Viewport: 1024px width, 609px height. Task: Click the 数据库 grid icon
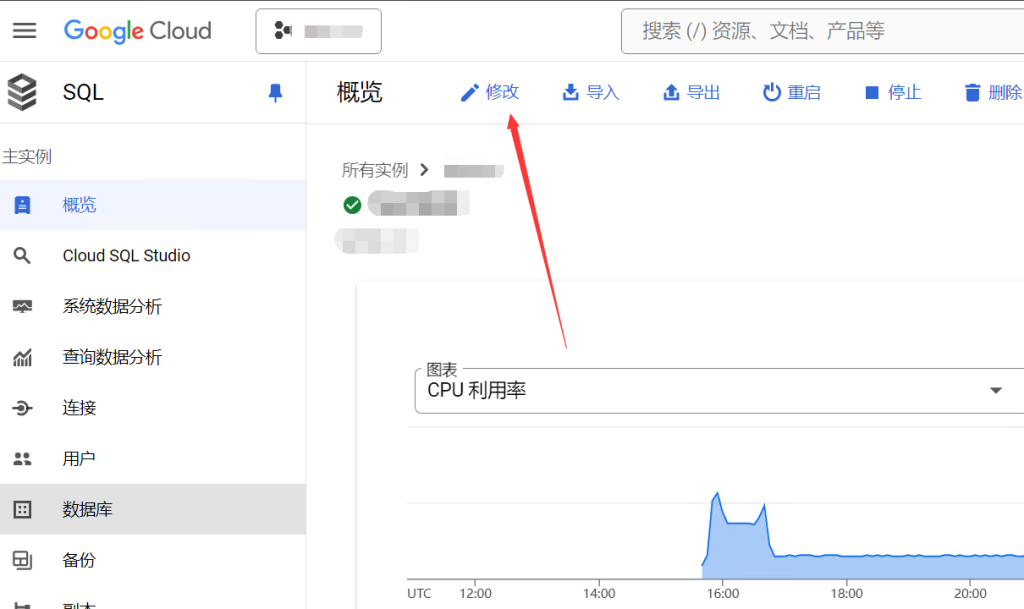[22, 510]
